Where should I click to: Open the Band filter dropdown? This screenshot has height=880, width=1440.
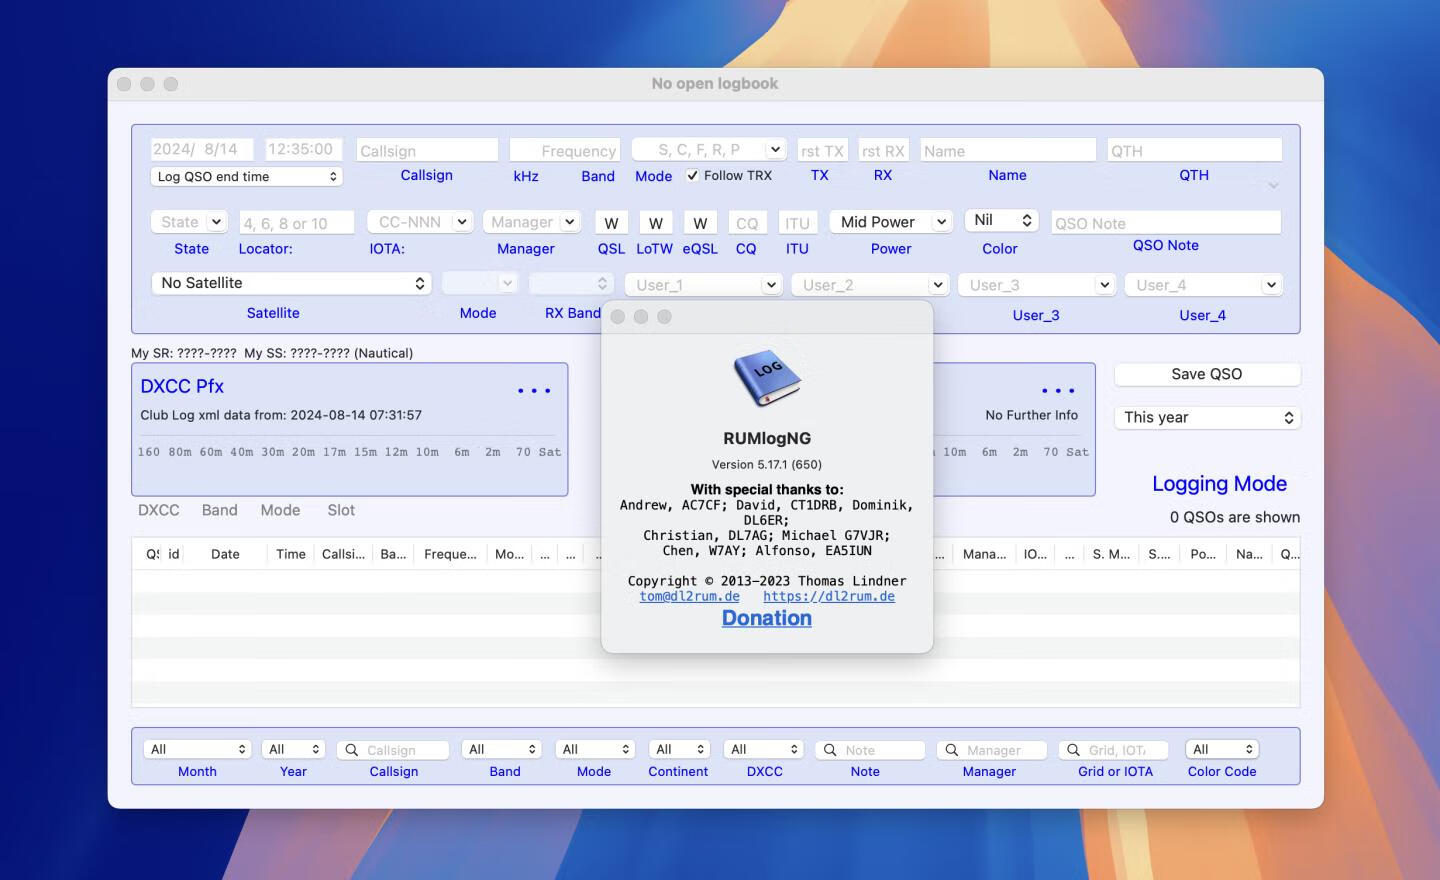502,749
